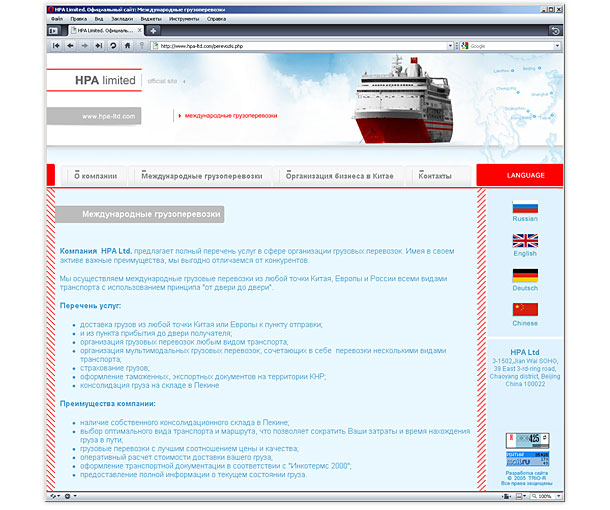Screen dimensions: 610x510
Task: Click the Deutsch language text link
Action: pos(525,288)
